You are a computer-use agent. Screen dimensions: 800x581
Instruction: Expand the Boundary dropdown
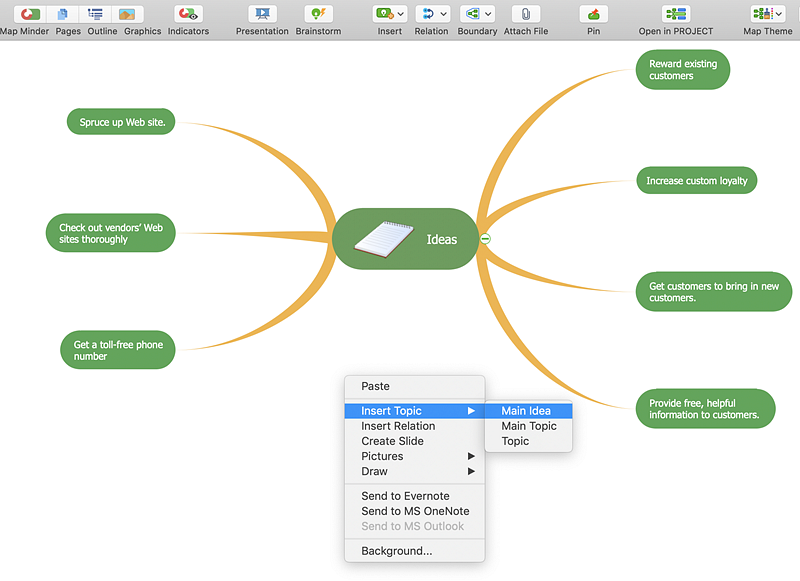point(487,14)
